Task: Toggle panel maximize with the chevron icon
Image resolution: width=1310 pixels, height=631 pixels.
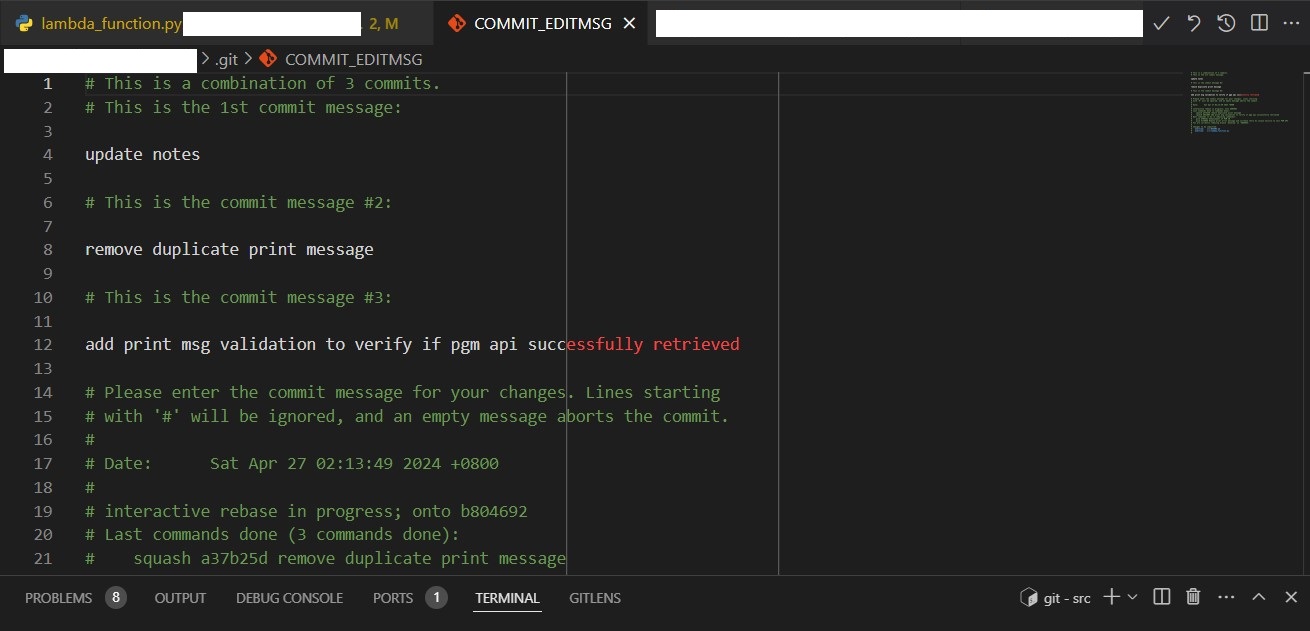Action: pos(1259,596)
